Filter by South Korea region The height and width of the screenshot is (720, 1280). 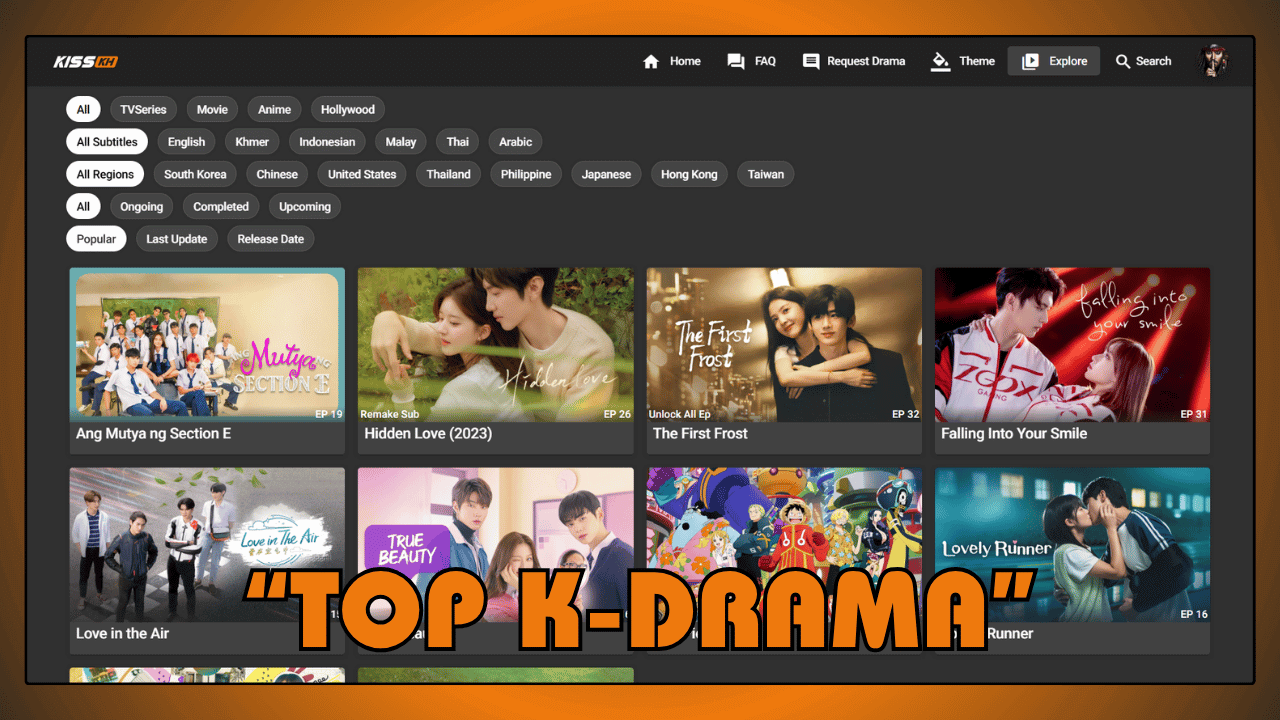[x=195, y=174]
